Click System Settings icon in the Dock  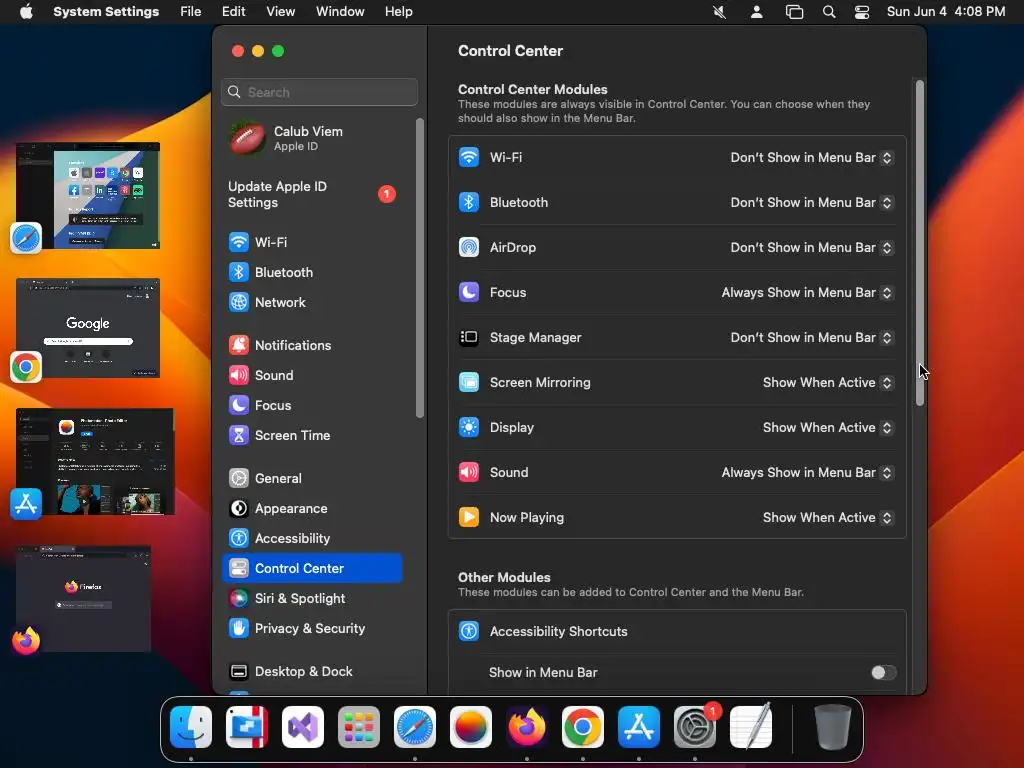point(695,727)
